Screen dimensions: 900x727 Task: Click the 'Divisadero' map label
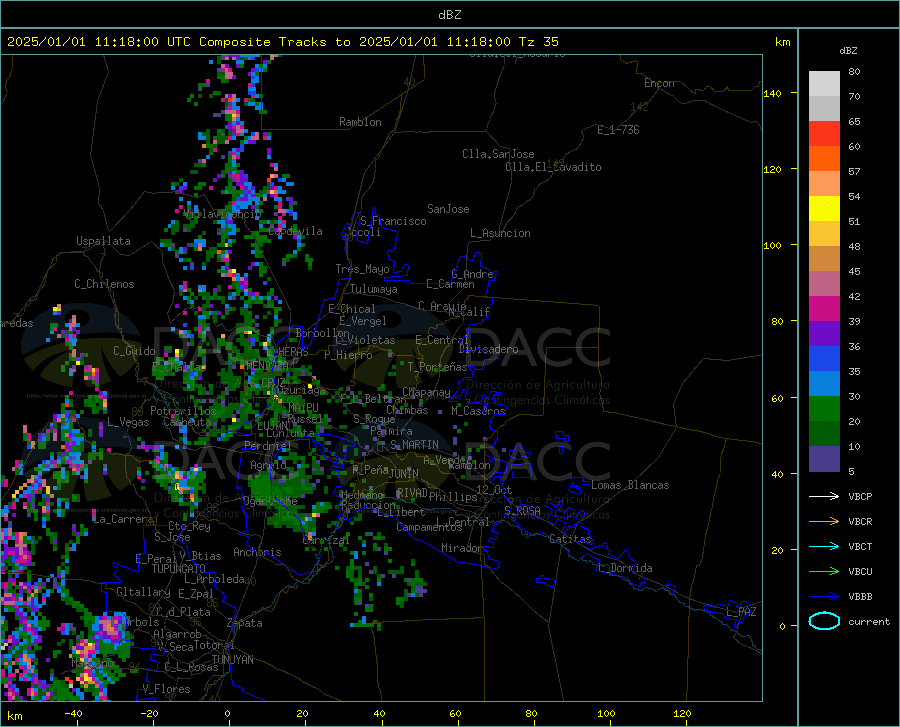tap(488, 349)
